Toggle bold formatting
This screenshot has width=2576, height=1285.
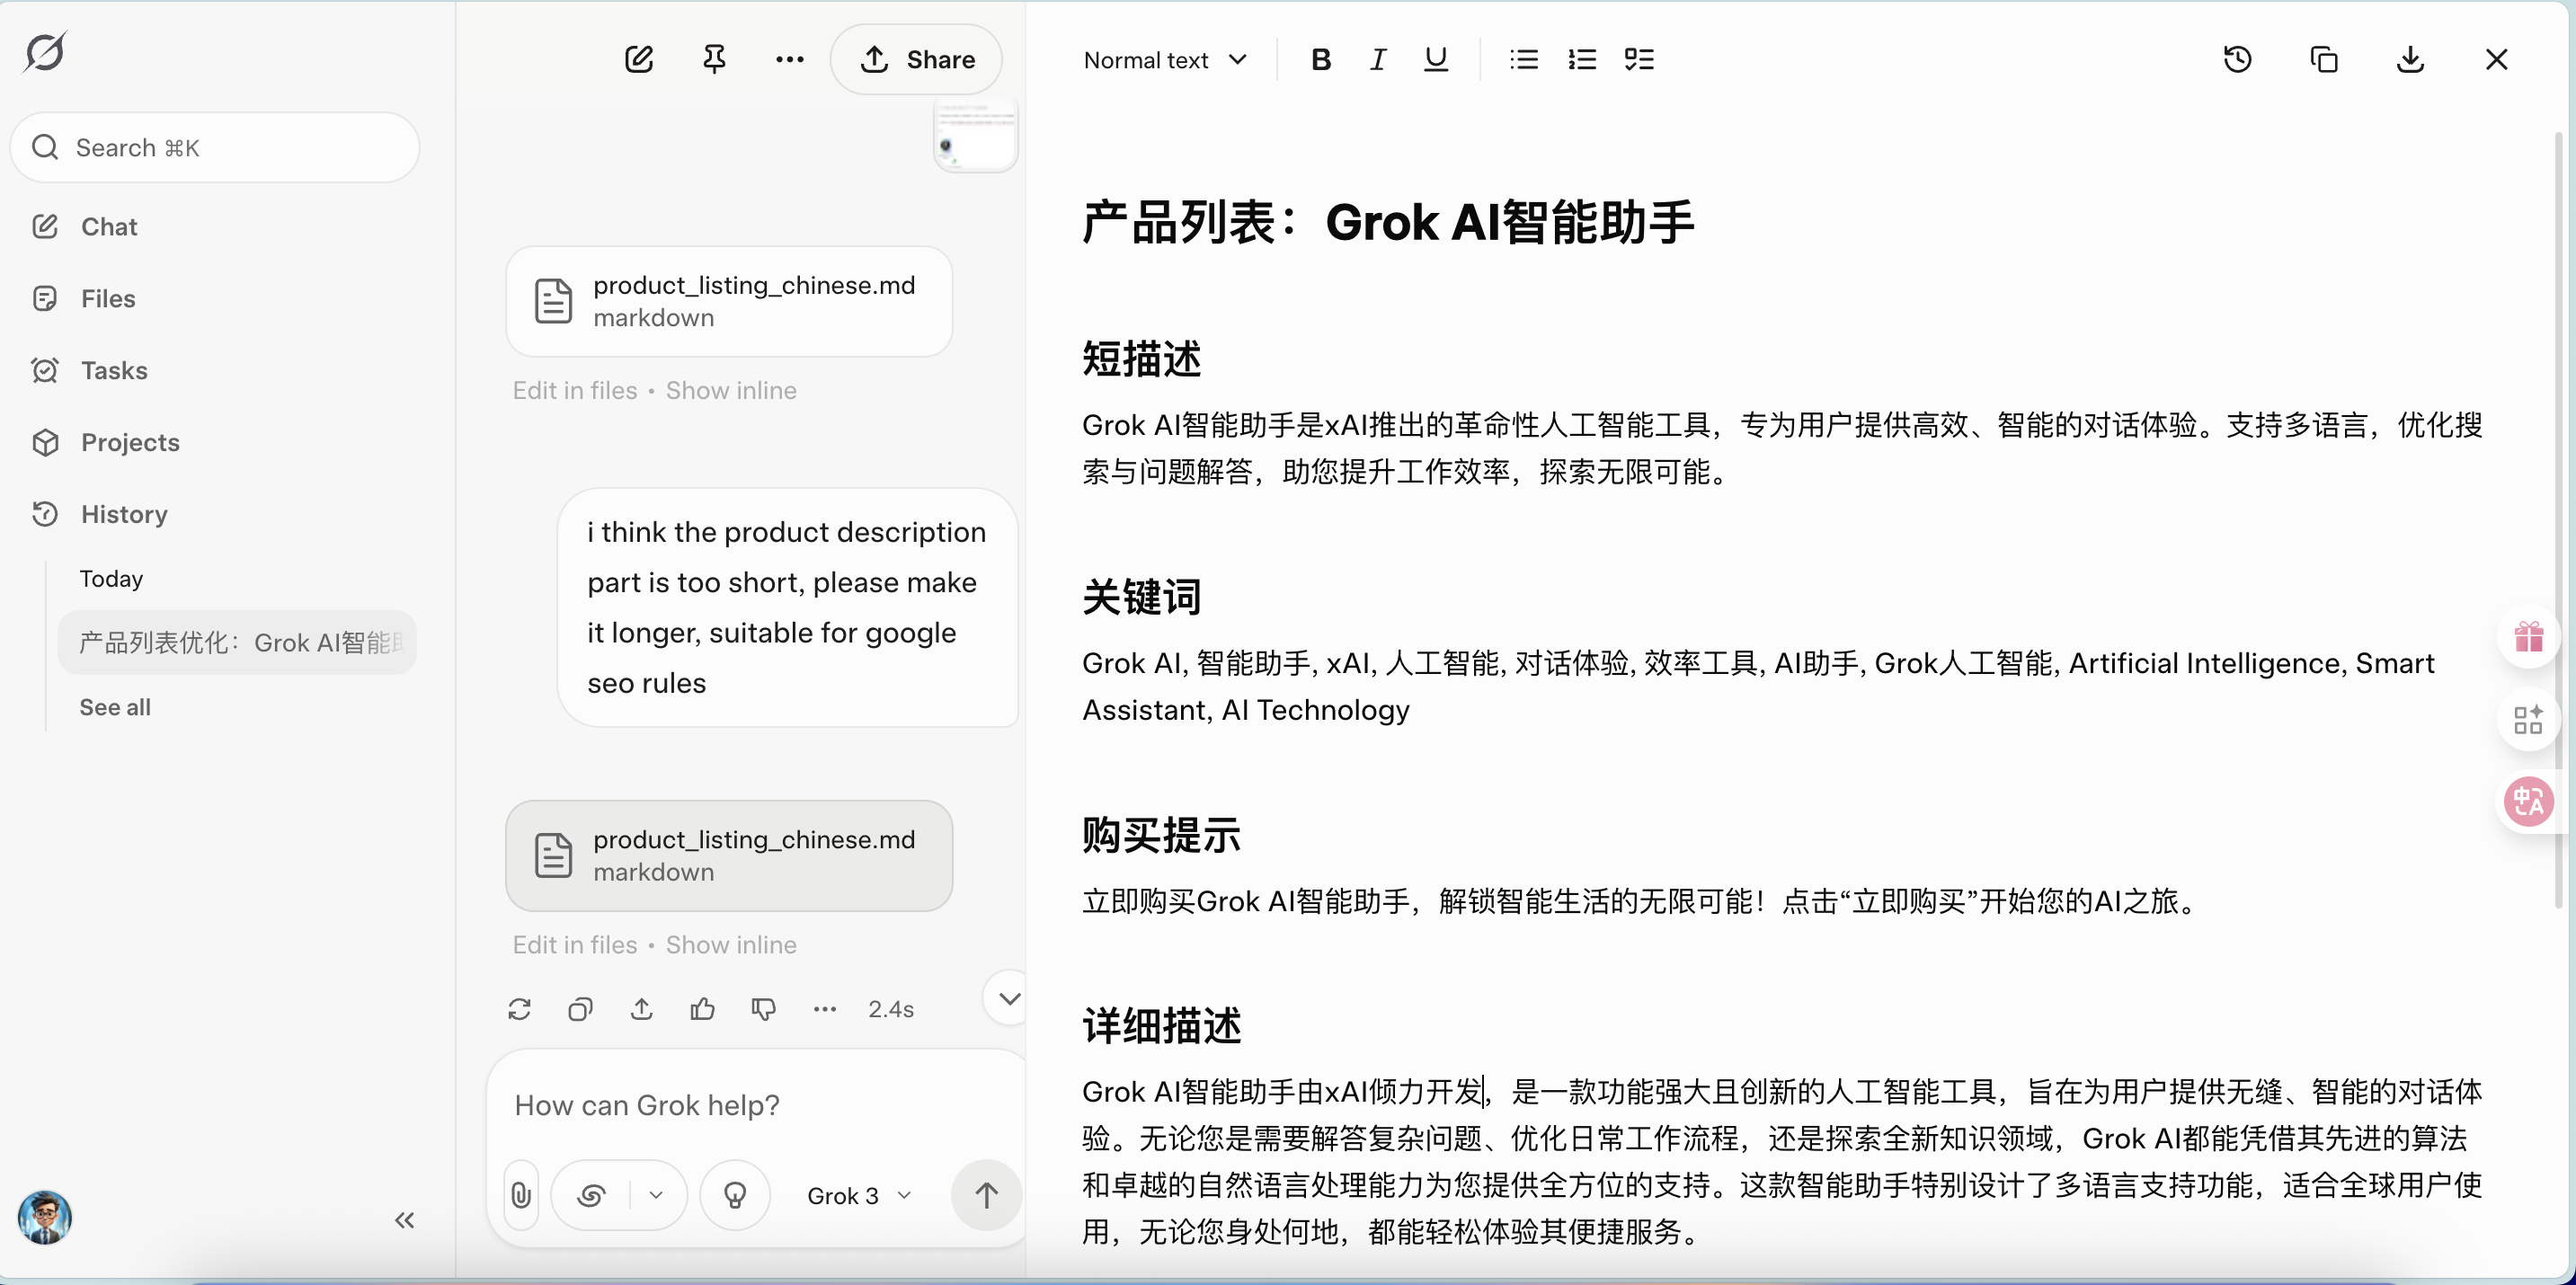coord(1321,60)
